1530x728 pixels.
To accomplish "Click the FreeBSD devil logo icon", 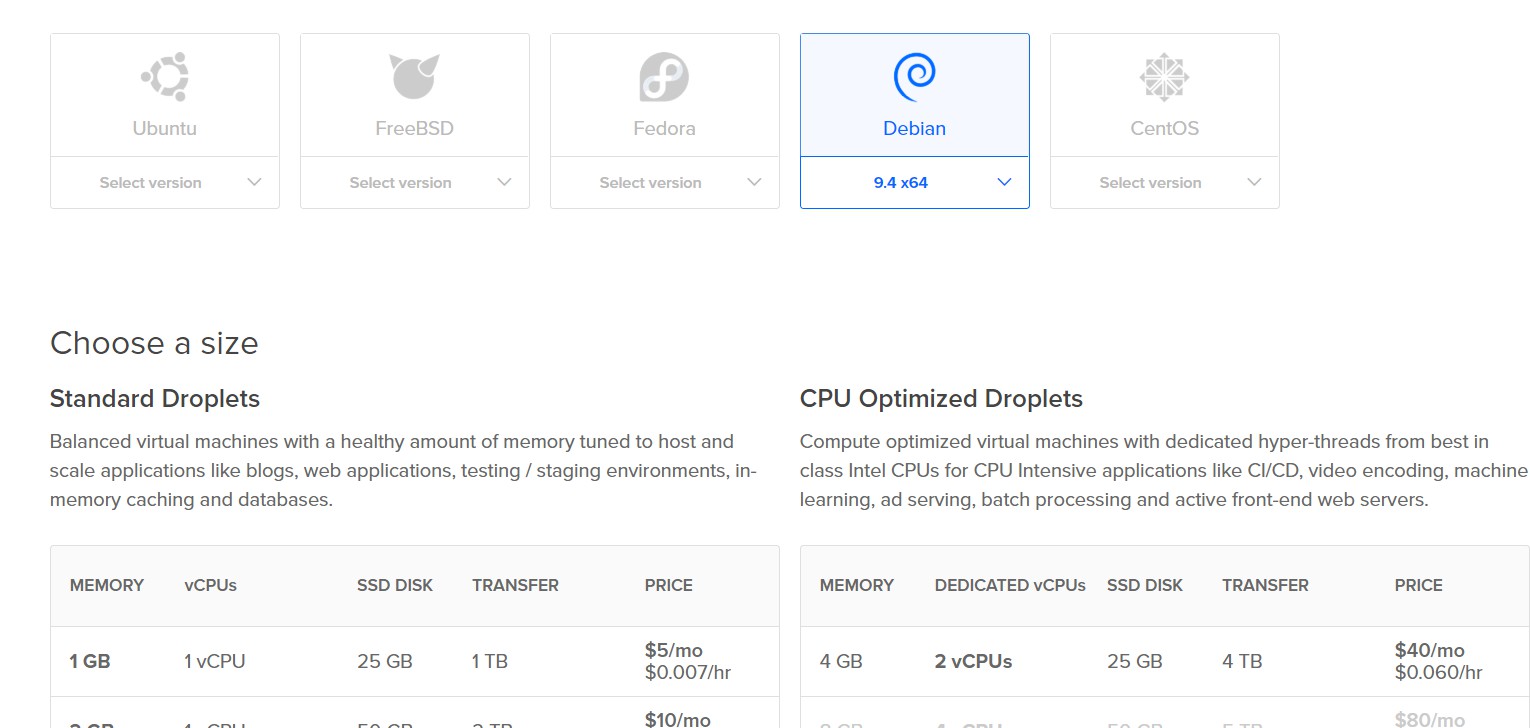I will (x=414, y=77).
